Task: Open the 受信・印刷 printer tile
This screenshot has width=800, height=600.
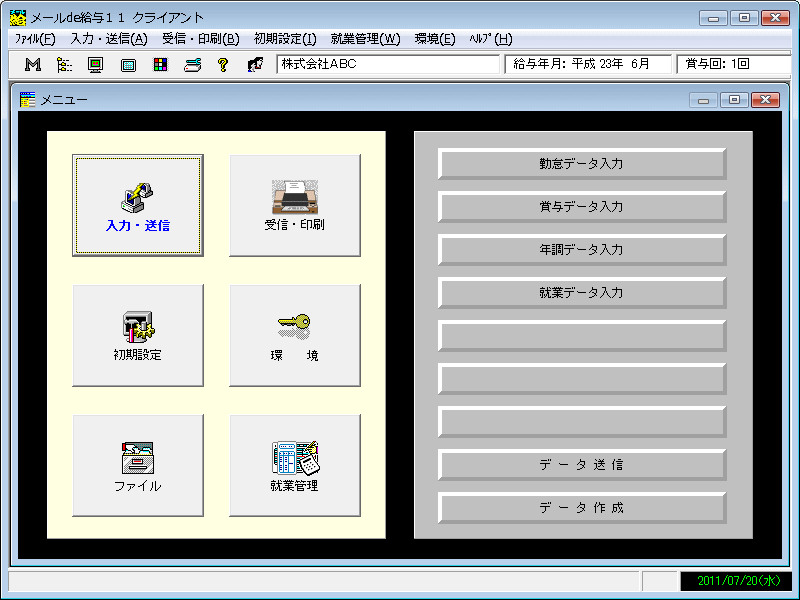Action: point(295,205)
